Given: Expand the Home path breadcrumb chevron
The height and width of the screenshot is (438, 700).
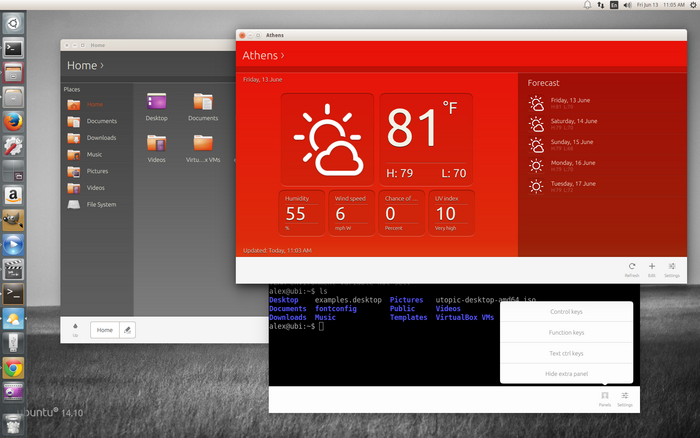Looking at the screenshot, I should 102,66.
